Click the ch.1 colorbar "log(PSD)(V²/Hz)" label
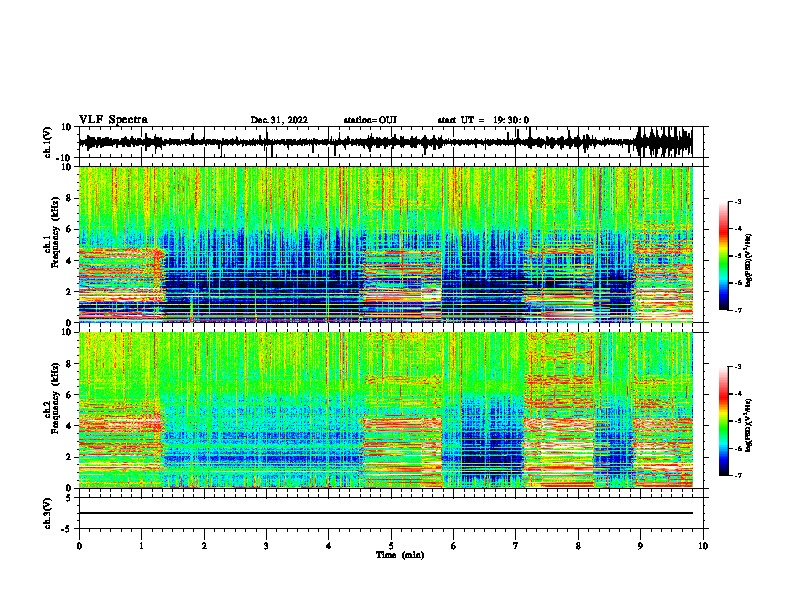Screen dimensions: 792x612 [x=748, y=260]
